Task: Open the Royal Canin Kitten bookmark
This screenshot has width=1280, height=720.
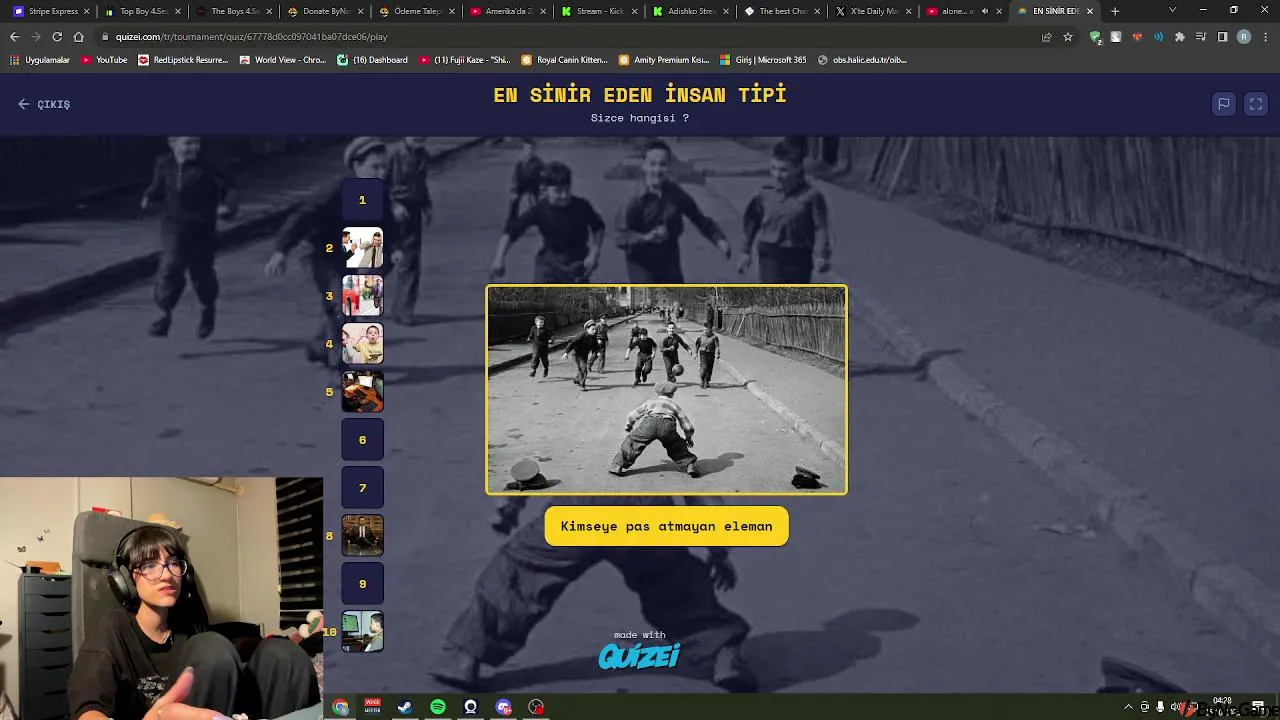Action: [x=565, y=60]
